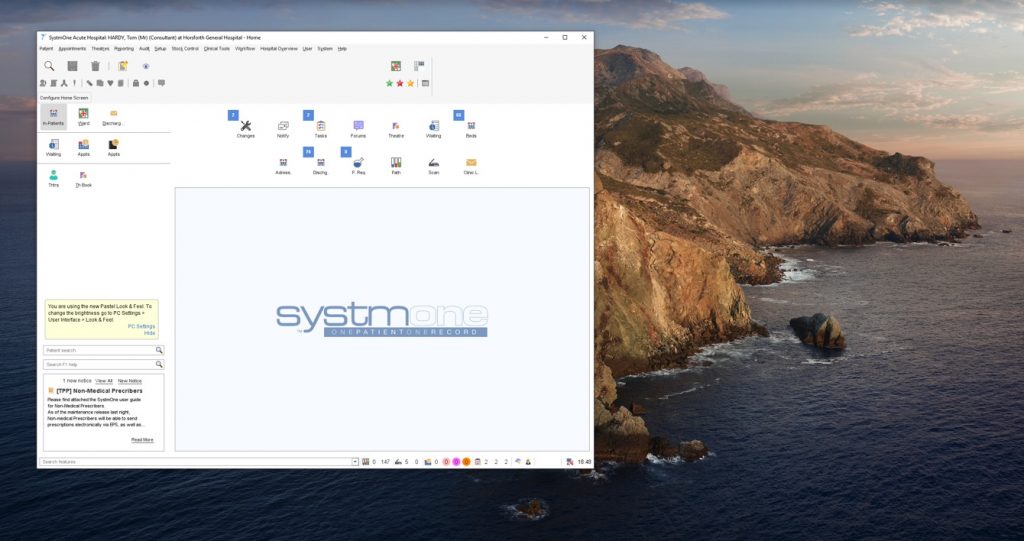The width and height of the screenshot is (1024, 541).
Task: Open the Waiting icon in top centre row
Action: click(434, 128)
